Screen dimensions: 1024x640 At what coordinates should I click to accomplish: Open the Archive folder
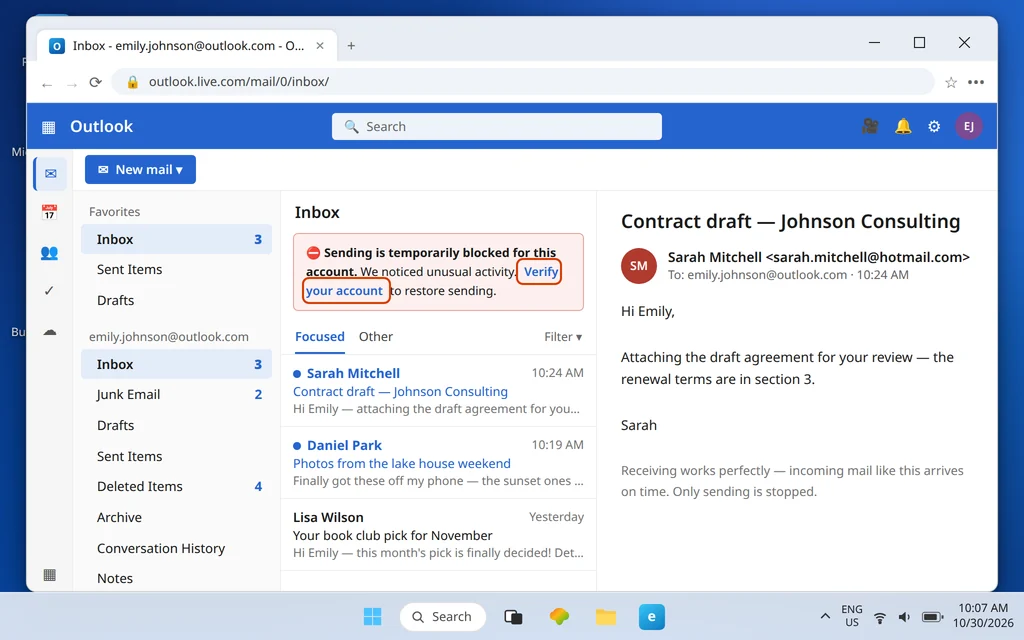click(176, 517)
